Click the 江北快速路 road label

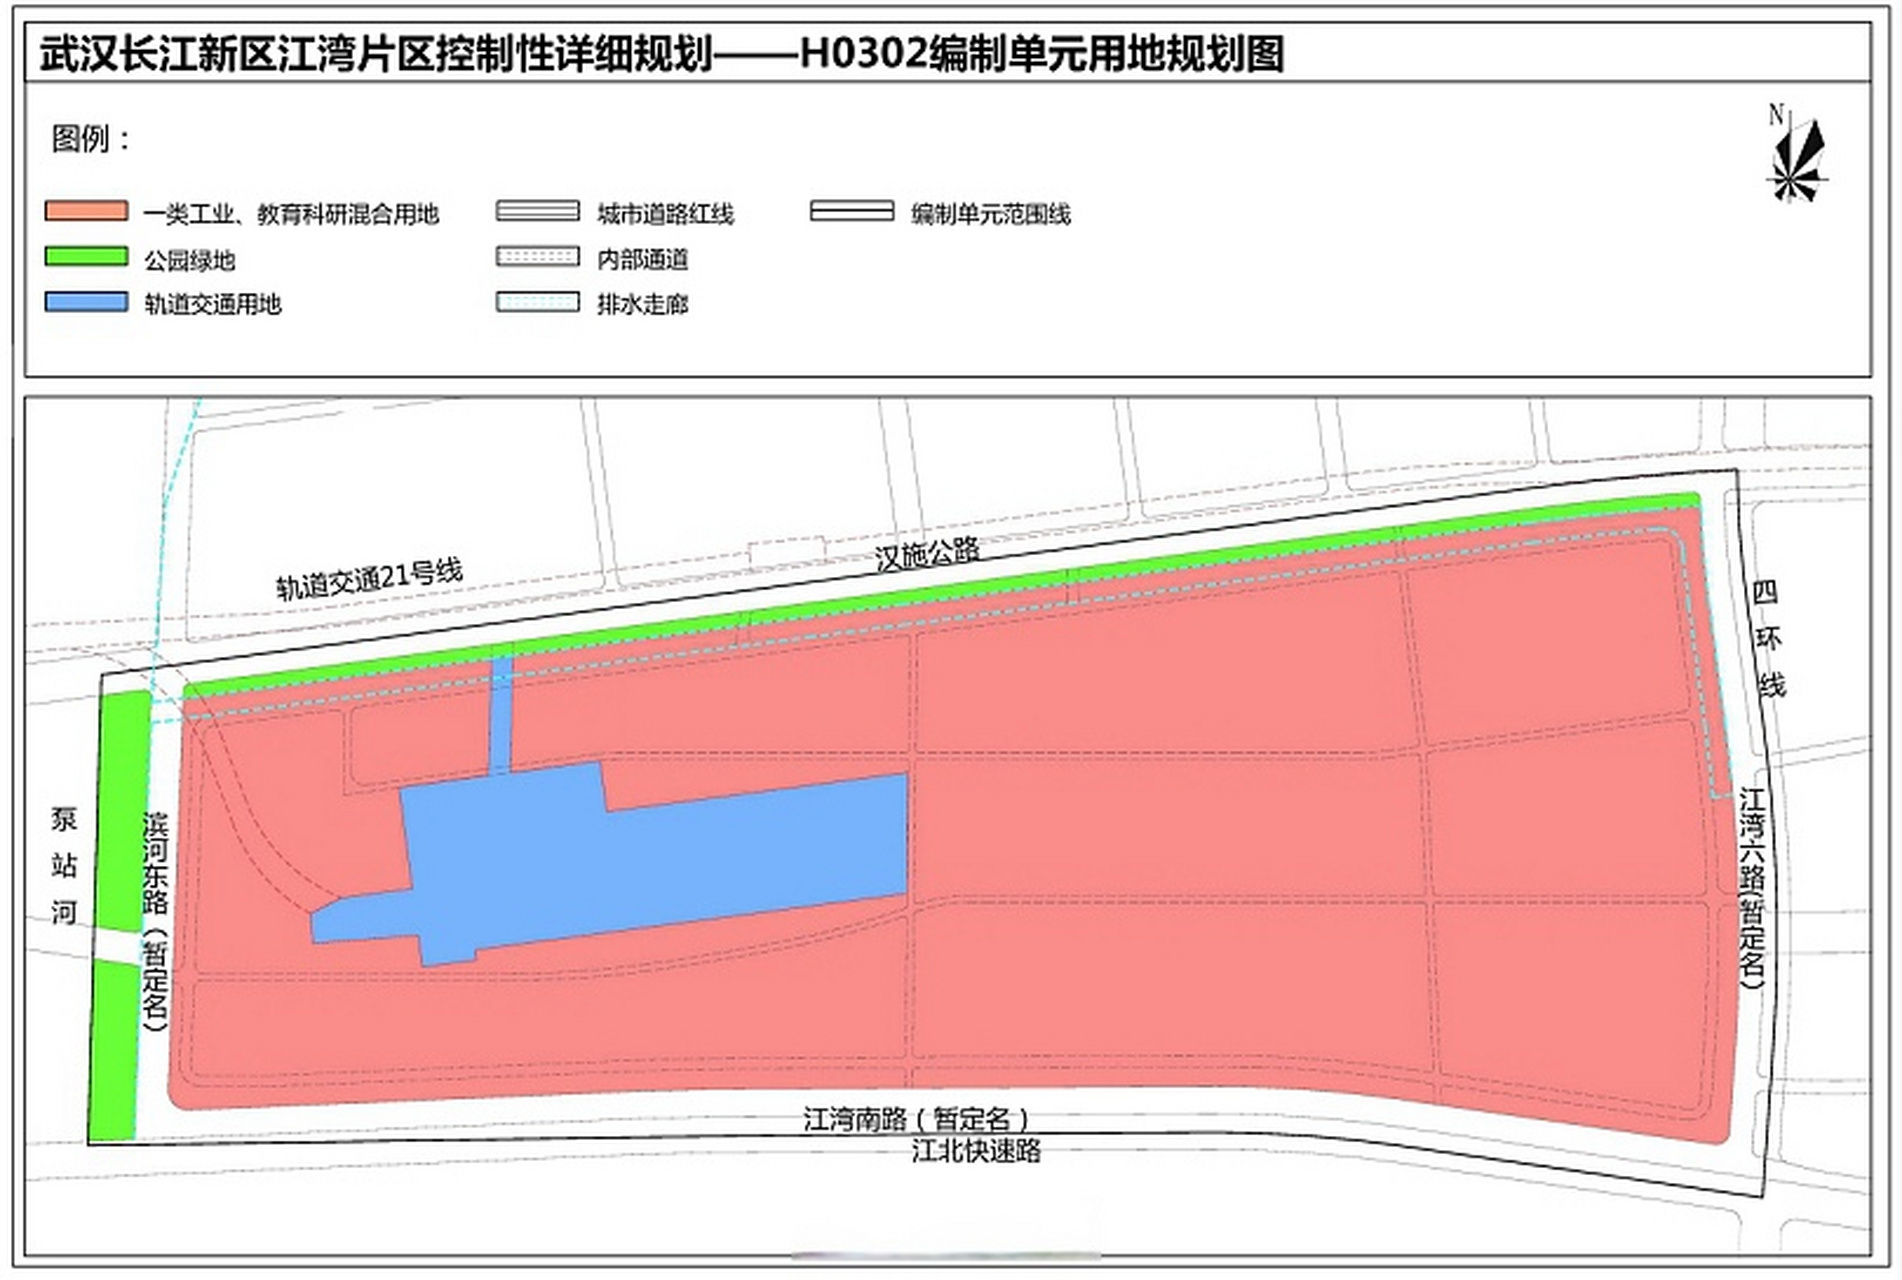click(976, 1151)
